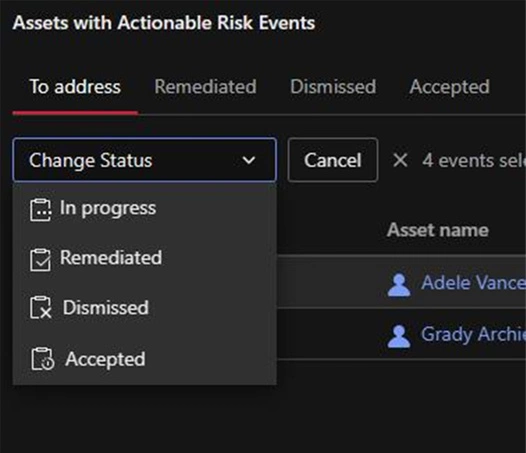Sort by the Asset name column header
The height and width of the screenshot is (453, 526).
pyautogui.click(x=438, y=230)
